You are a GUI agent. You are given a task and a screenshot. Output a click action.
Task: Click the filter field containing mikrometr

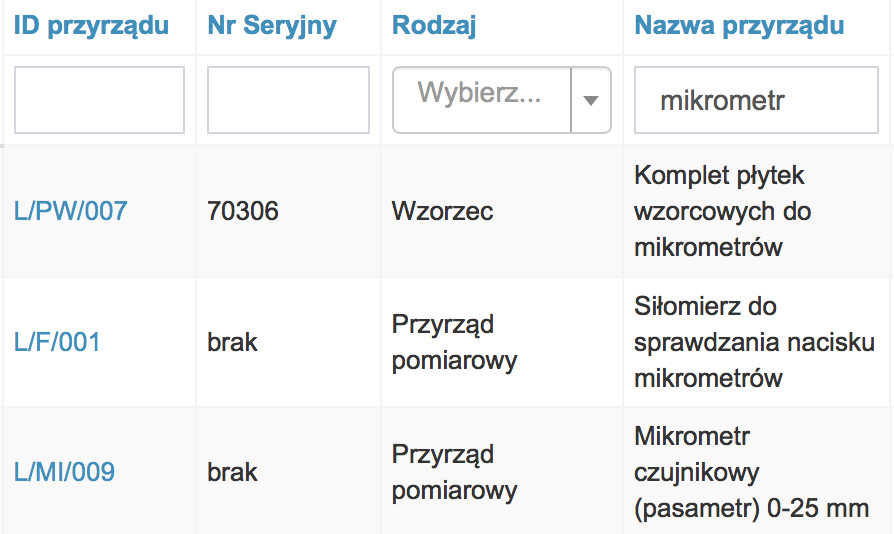pyautogui.click(x=756, y=100)
